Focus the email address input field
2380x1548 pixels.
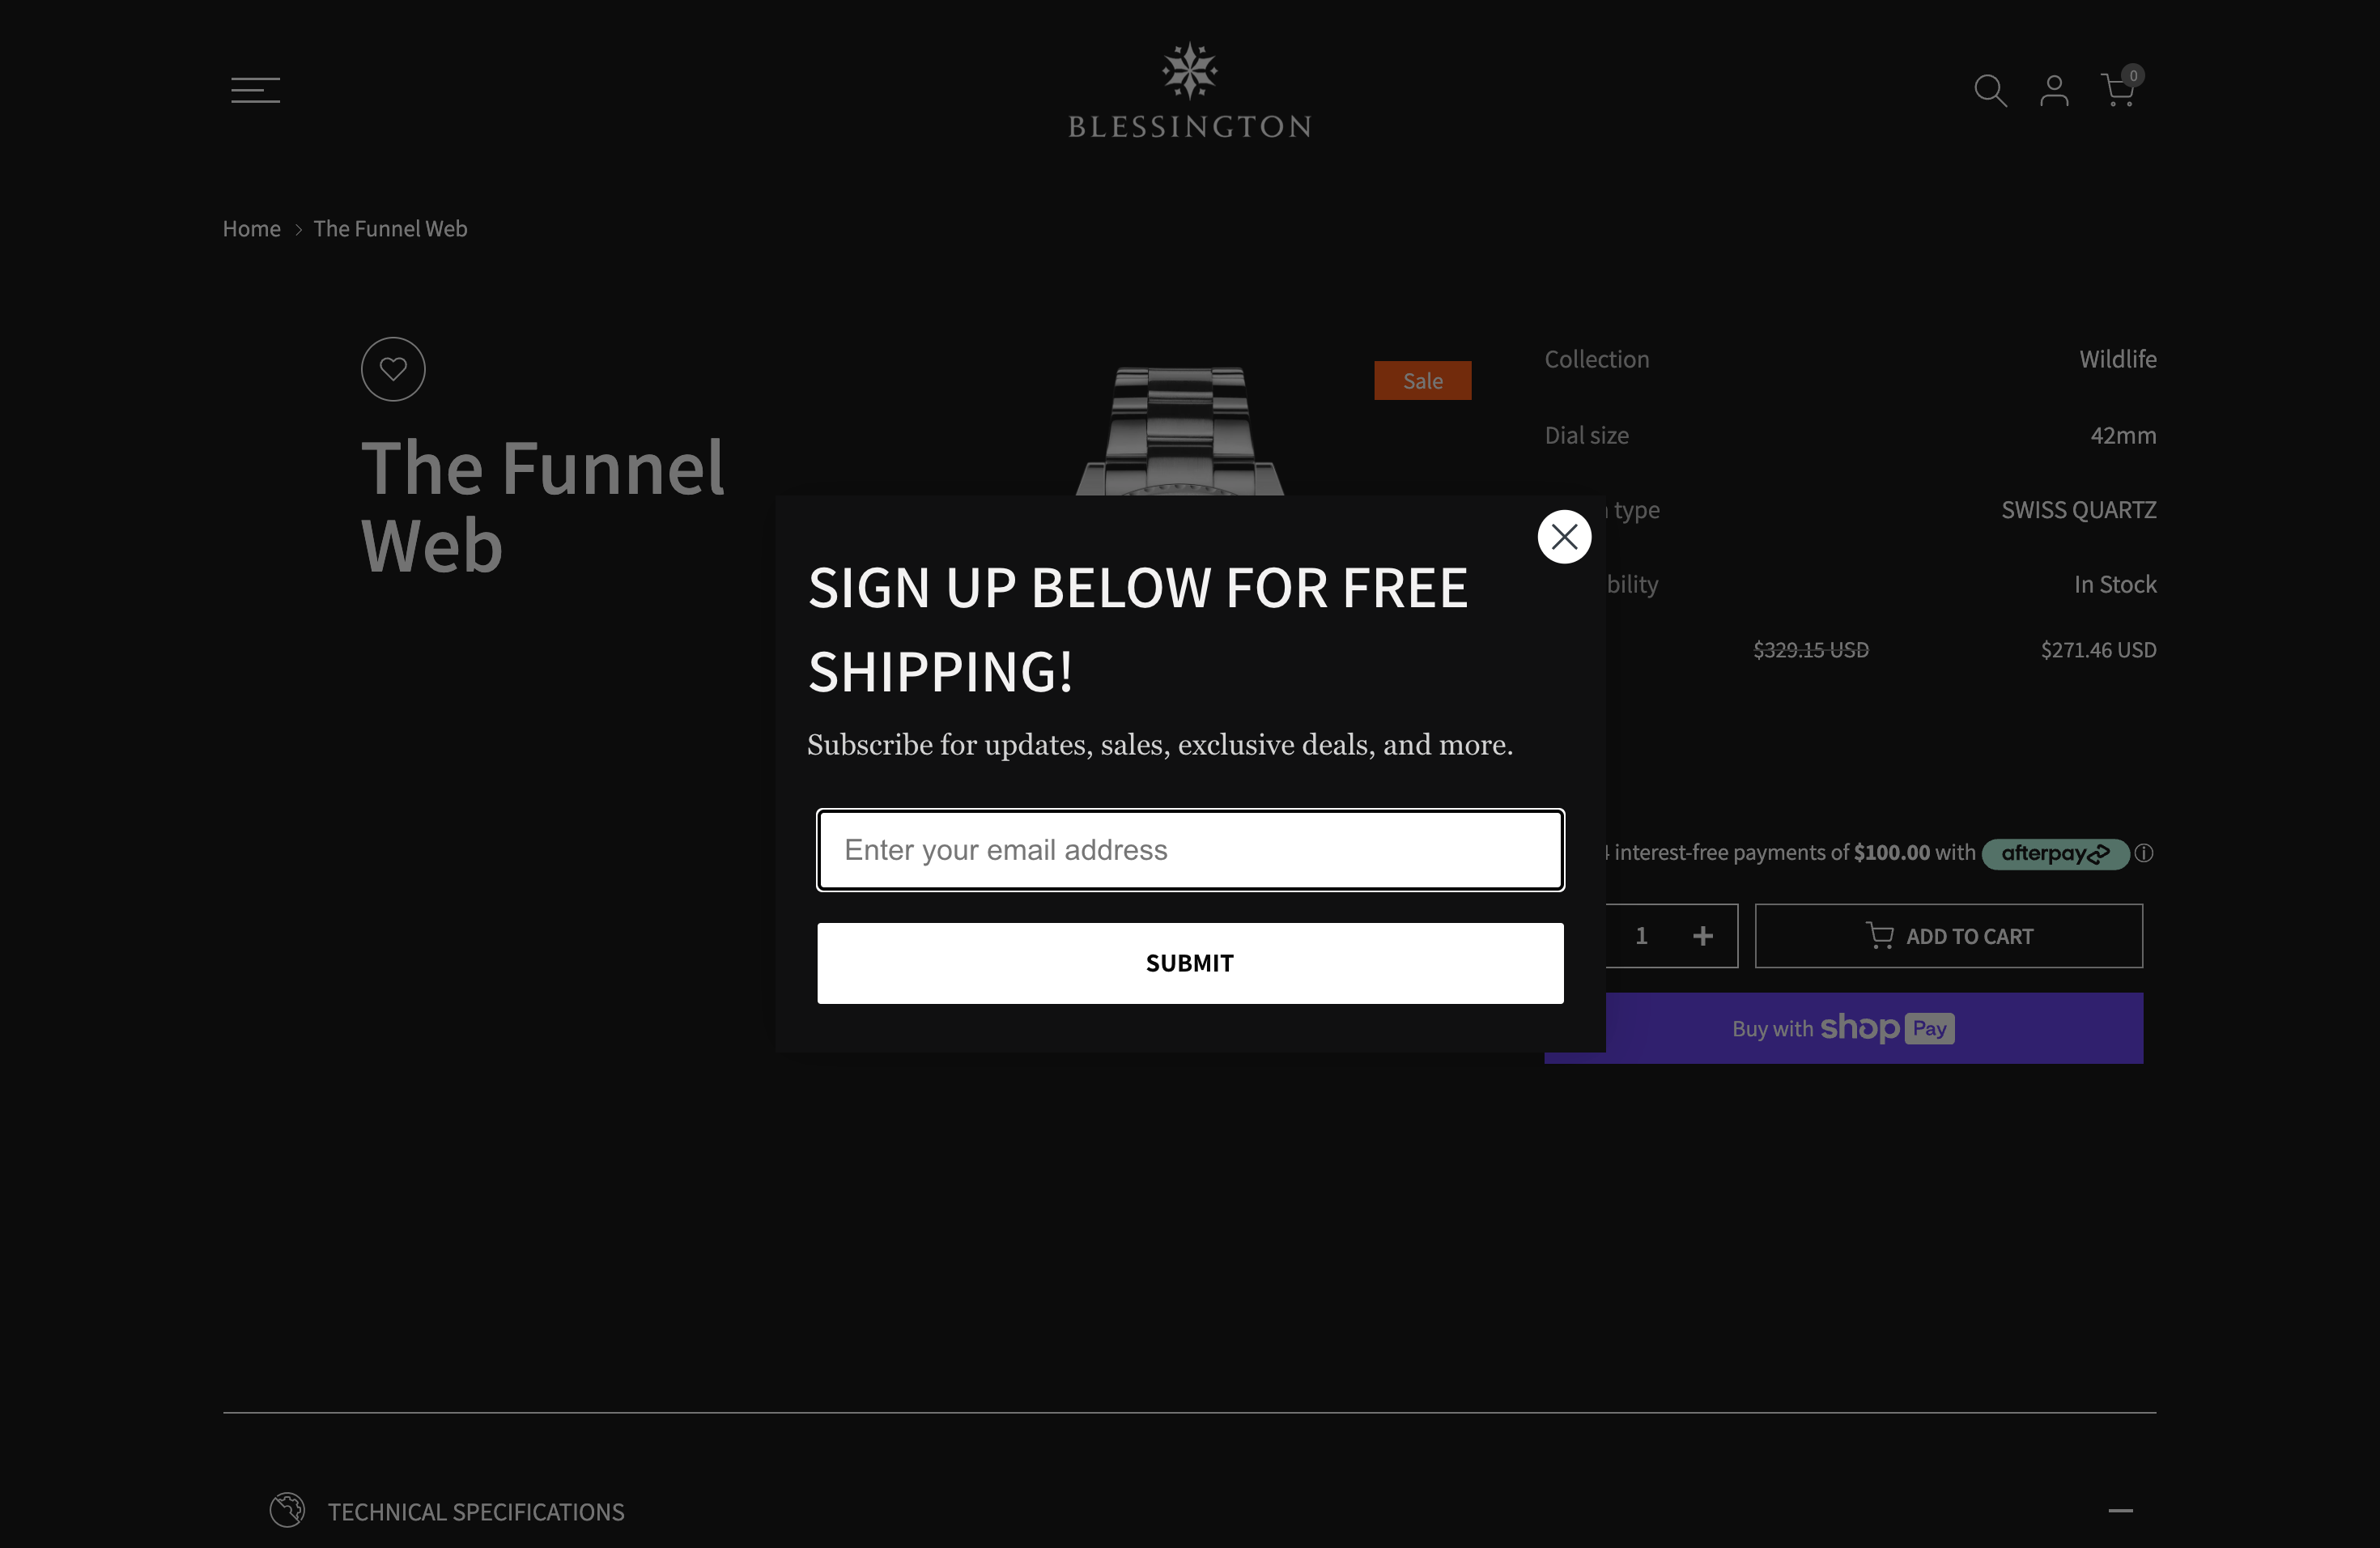1189,850
